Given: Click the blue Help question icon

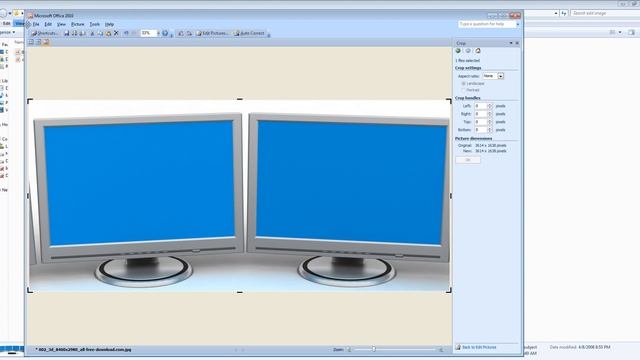Looking at the screenshot, I should [x=165, y=33].
